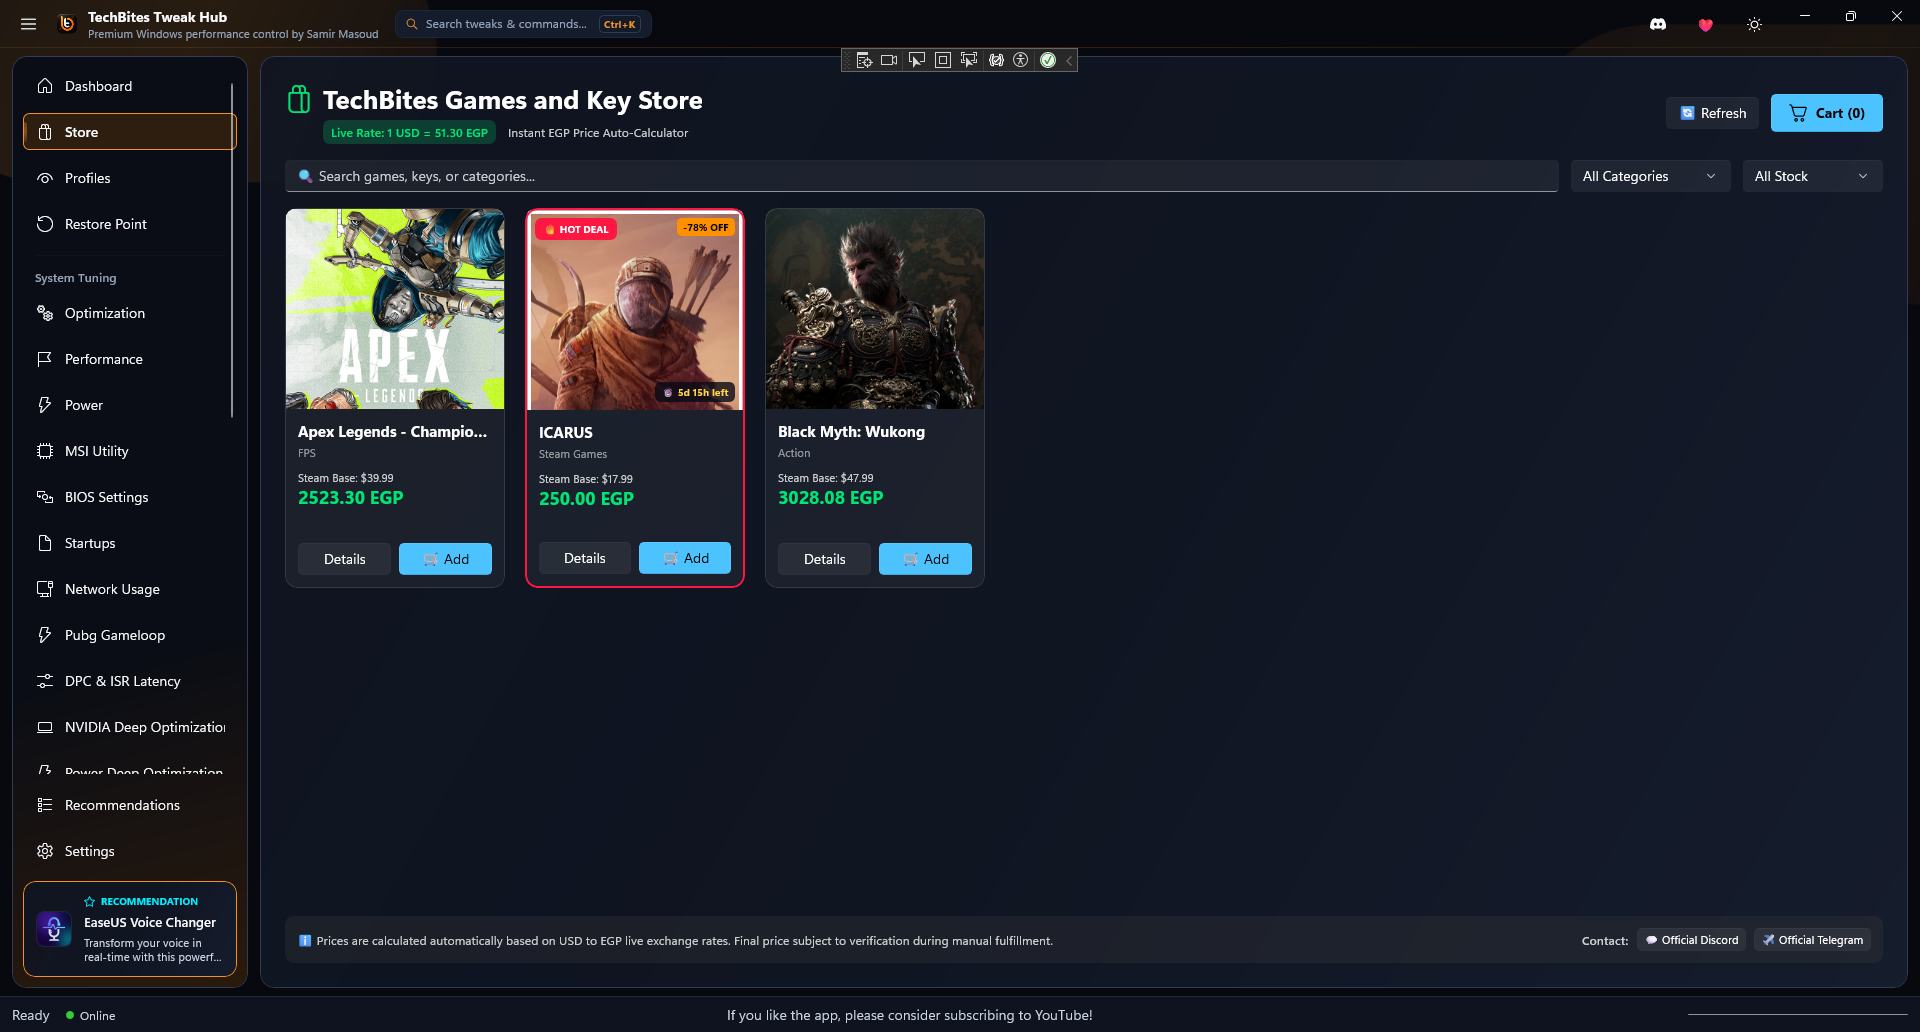Navigate to Network Usage
1920x1032 pixels.
pyautogui.click(x=130, y=589)
